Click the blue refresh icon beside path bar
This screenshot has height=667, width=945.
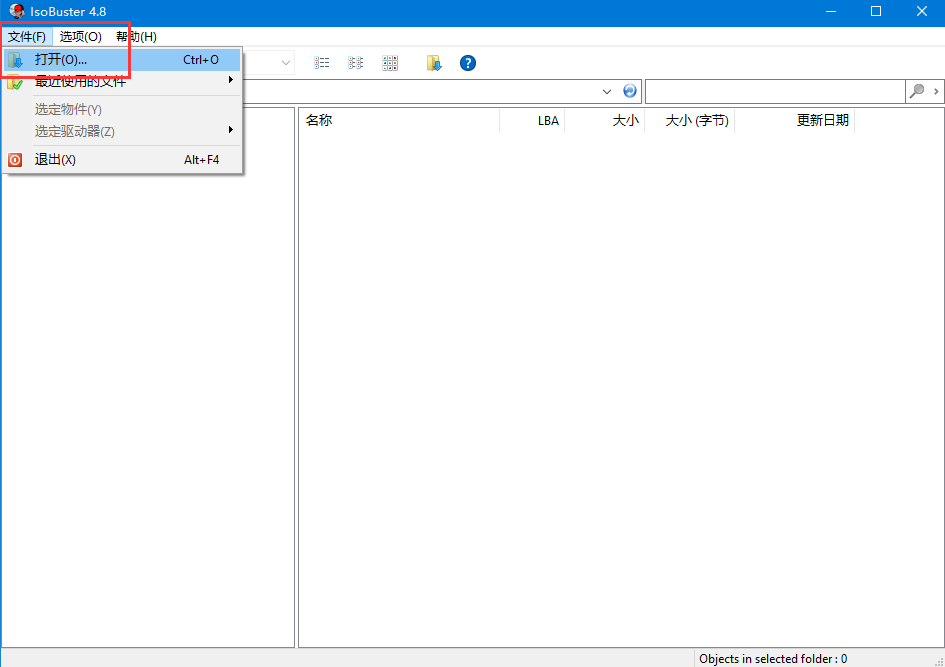[x=629, y=91]
